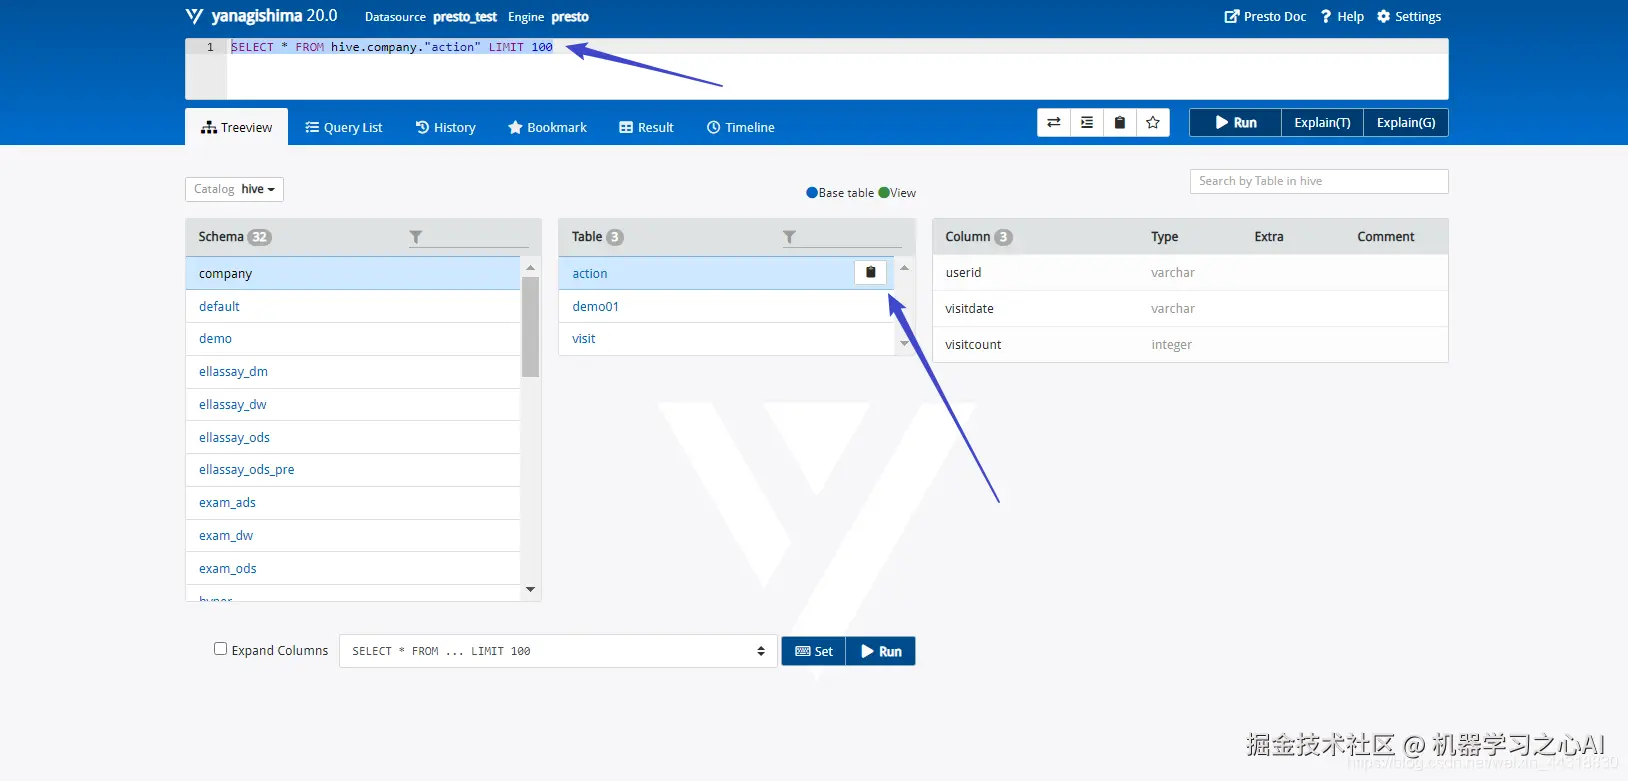Screen dimensions: 1628x781
Task: Open the Catalog hive dropdown
Action: [234, 189]
